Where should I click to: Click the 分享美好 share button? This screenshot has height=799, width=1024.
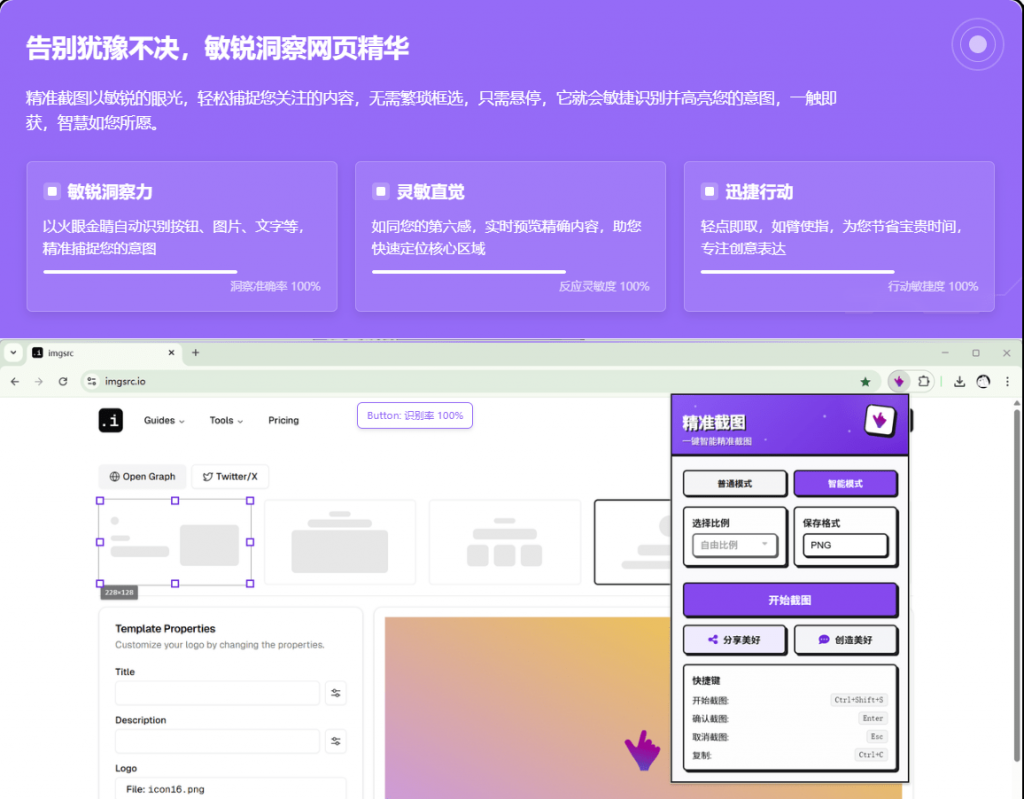(734, 639)
